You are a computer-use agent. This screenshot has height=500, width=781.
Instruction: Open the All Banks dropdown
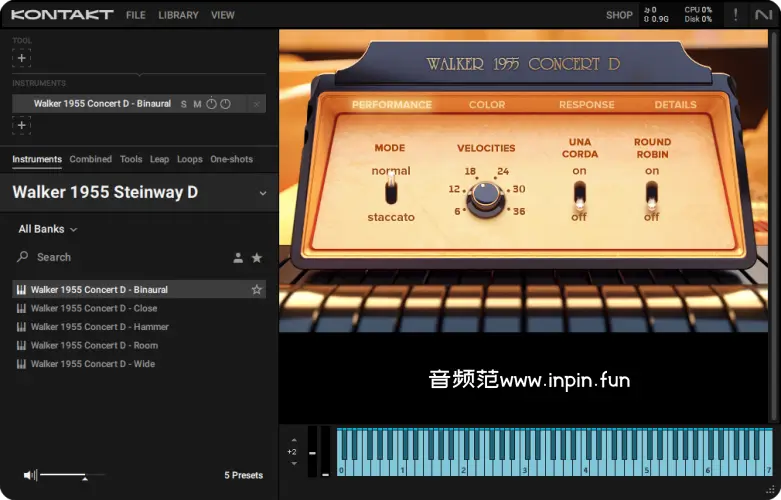click(x=48, y=229)
